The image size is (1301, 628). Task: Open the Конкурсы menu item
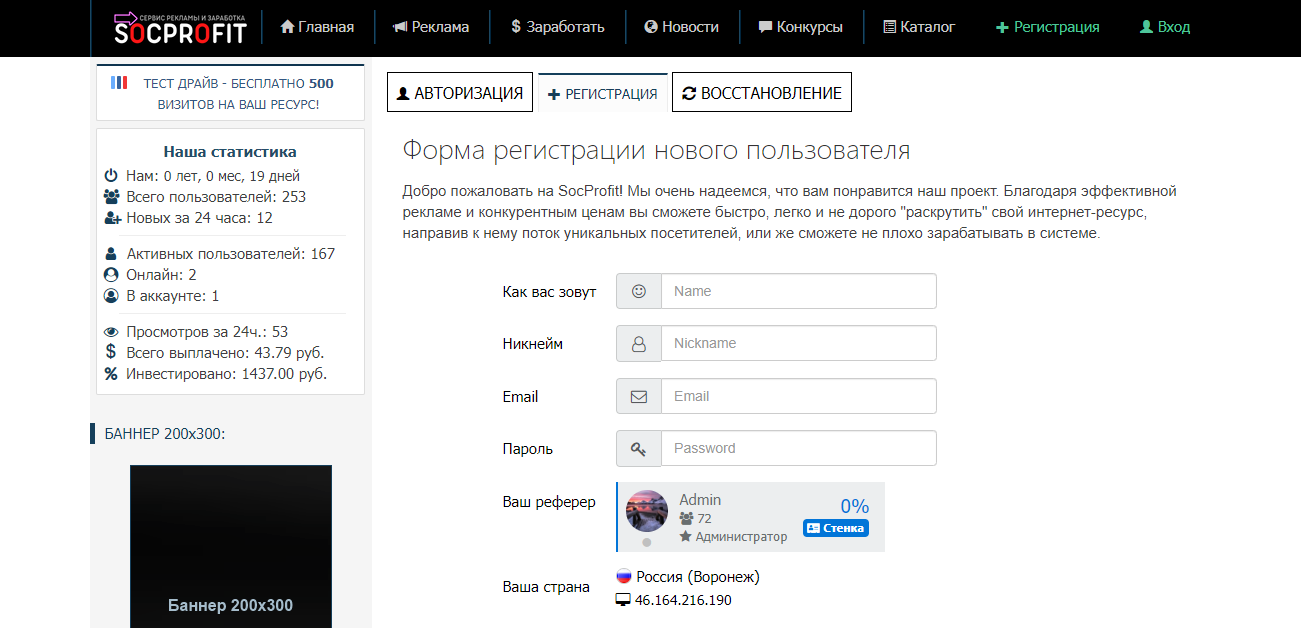pyautogui.click(x=801, y=27)
